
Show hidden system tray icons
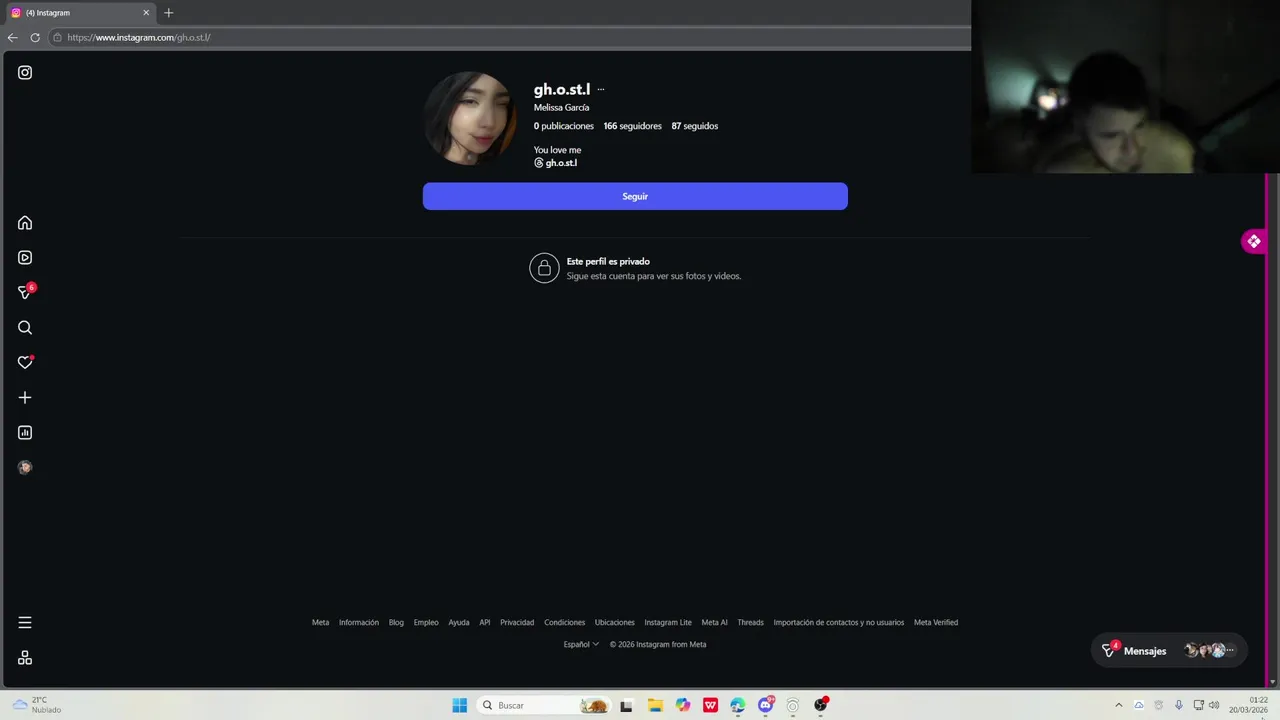1119,705
